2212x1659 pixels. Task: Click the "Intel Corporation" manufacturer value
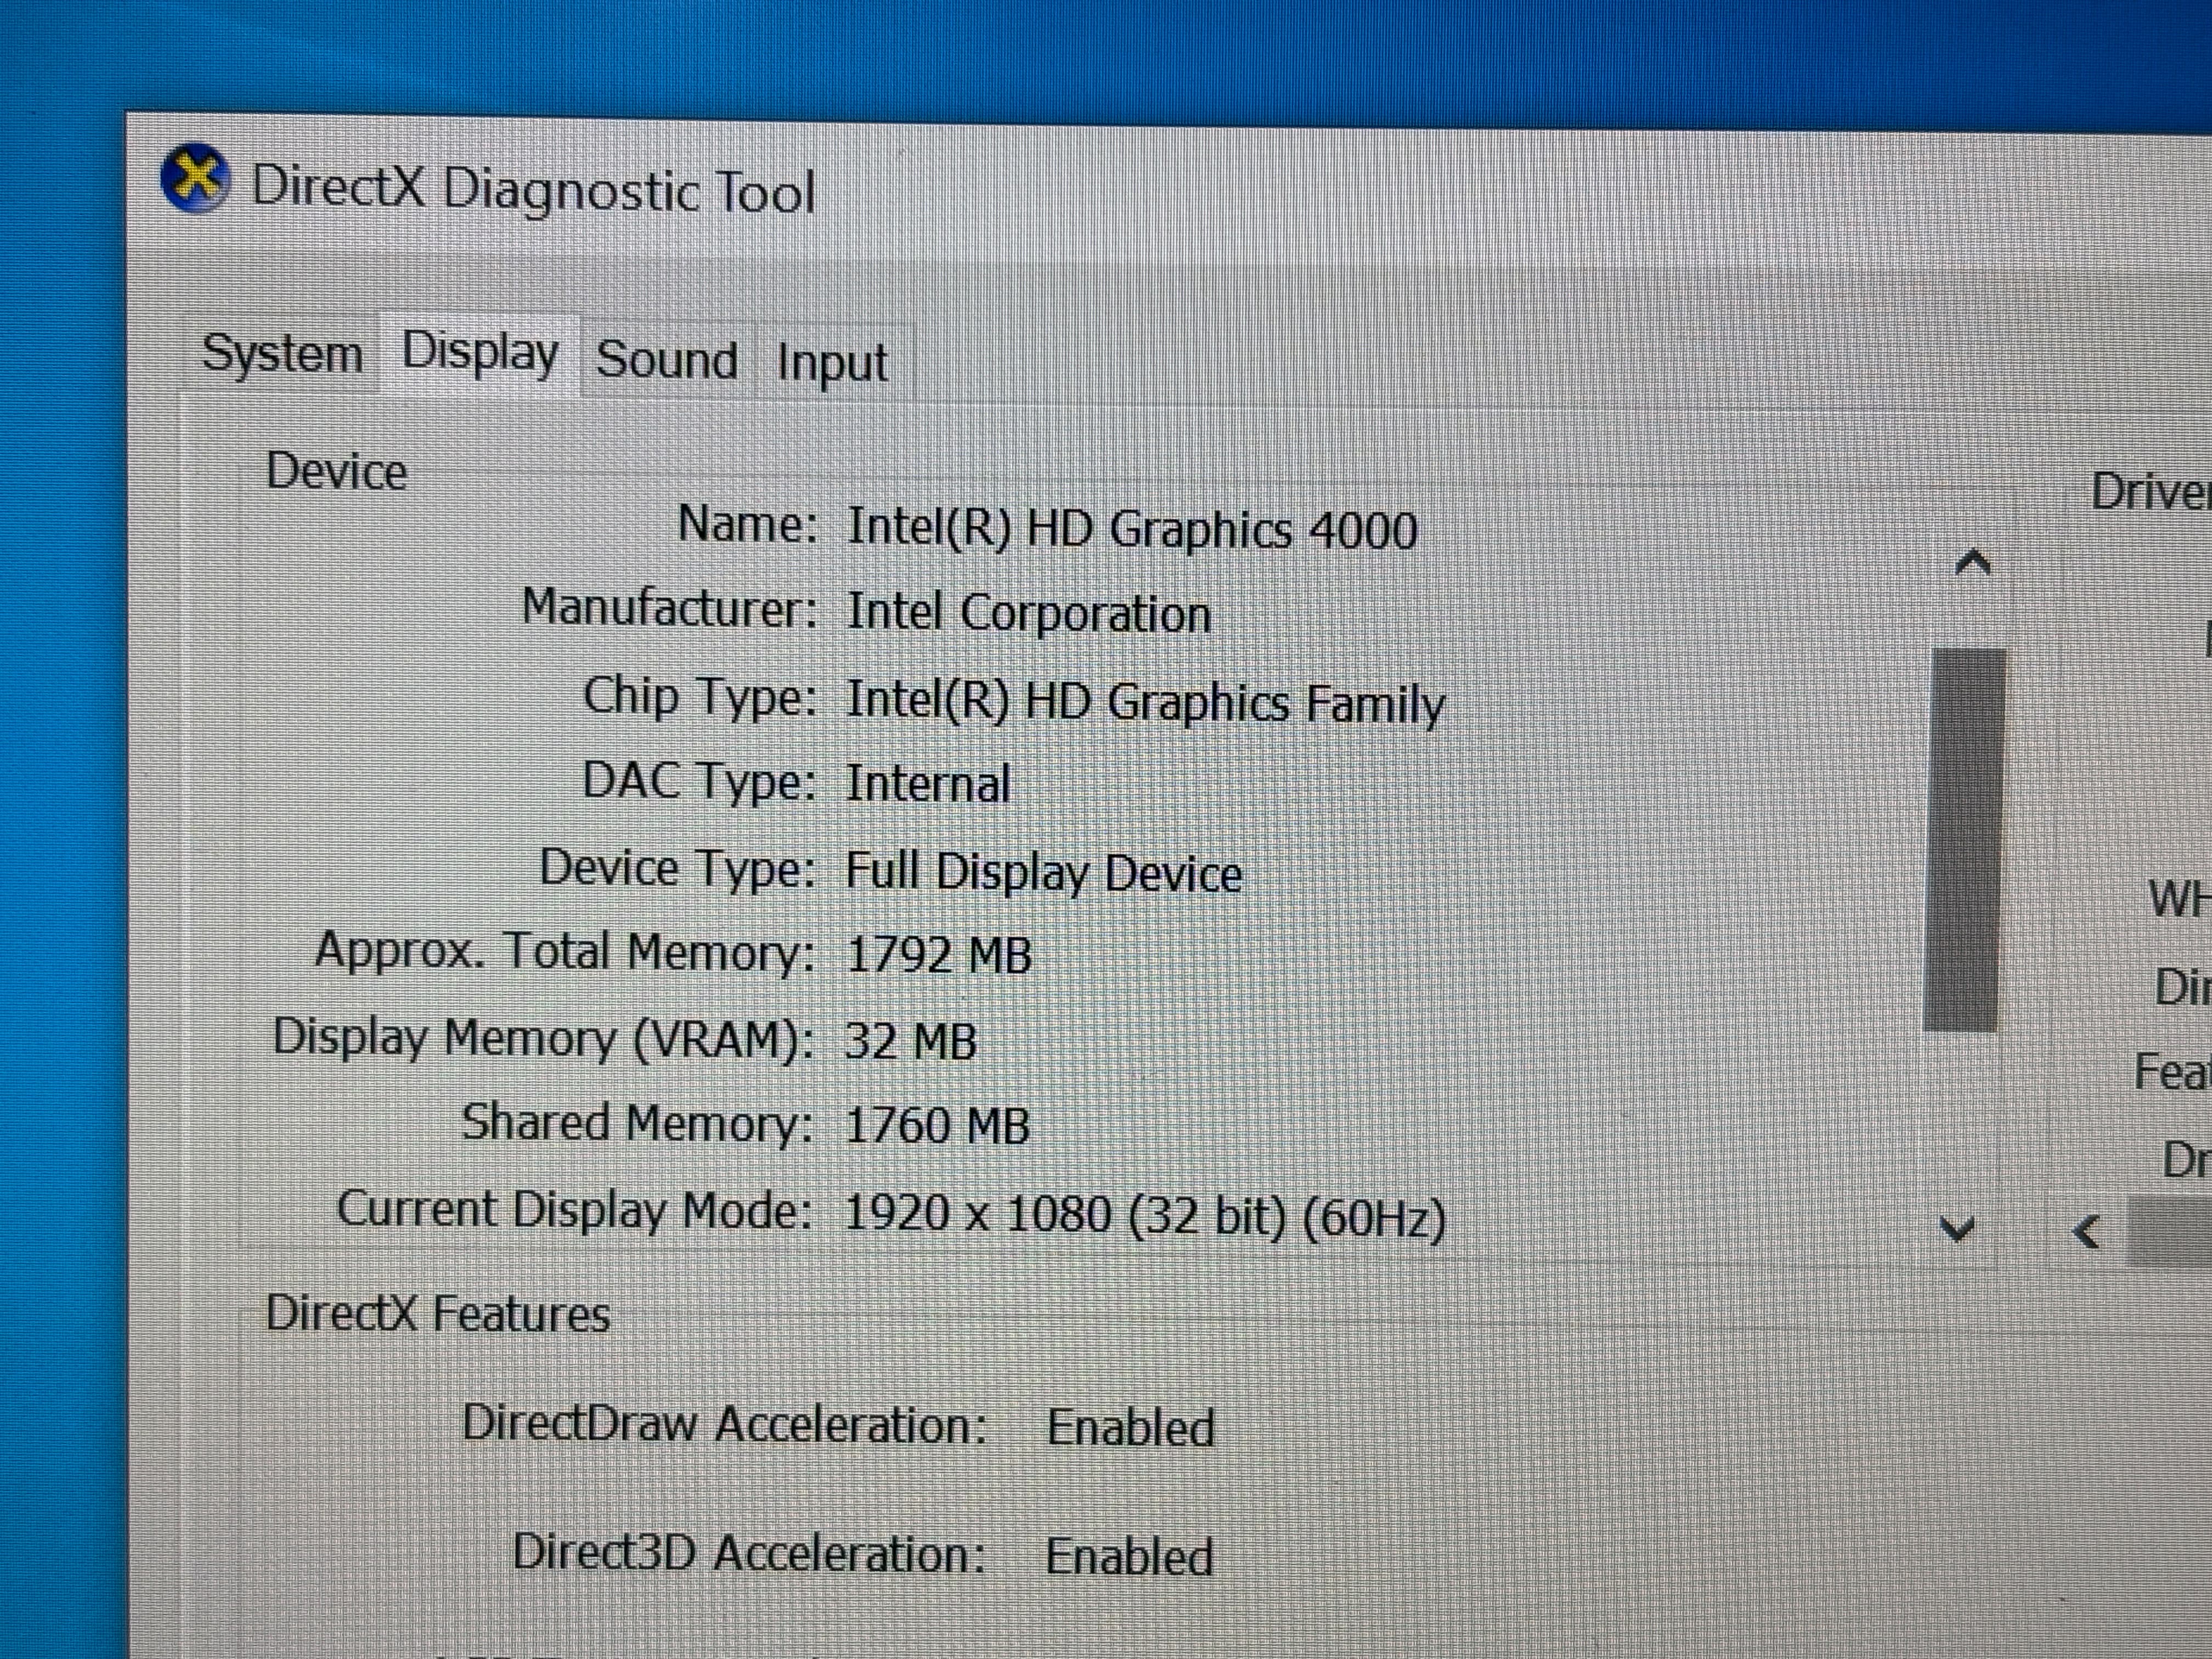point(1028,613)
